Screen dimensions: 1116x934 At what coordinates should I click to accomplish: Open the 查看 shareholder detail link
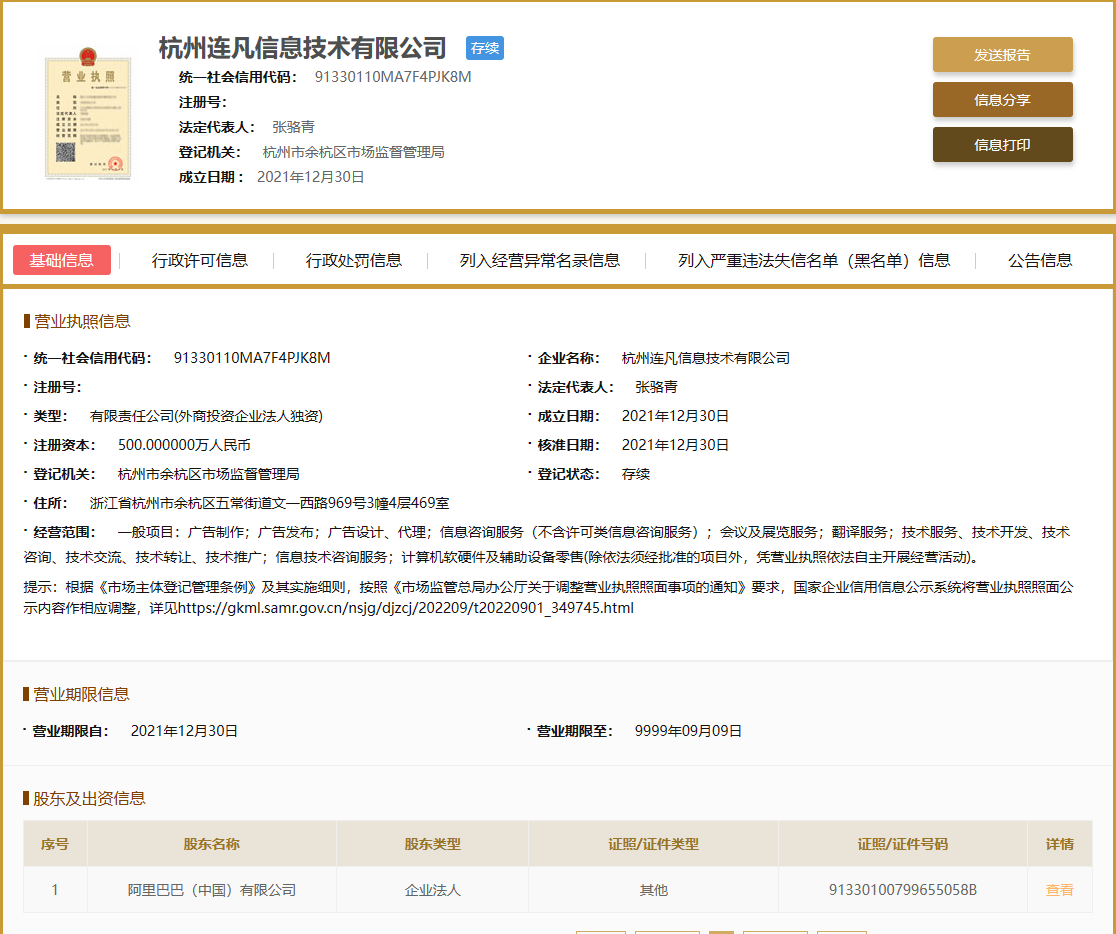point(1058,890)
